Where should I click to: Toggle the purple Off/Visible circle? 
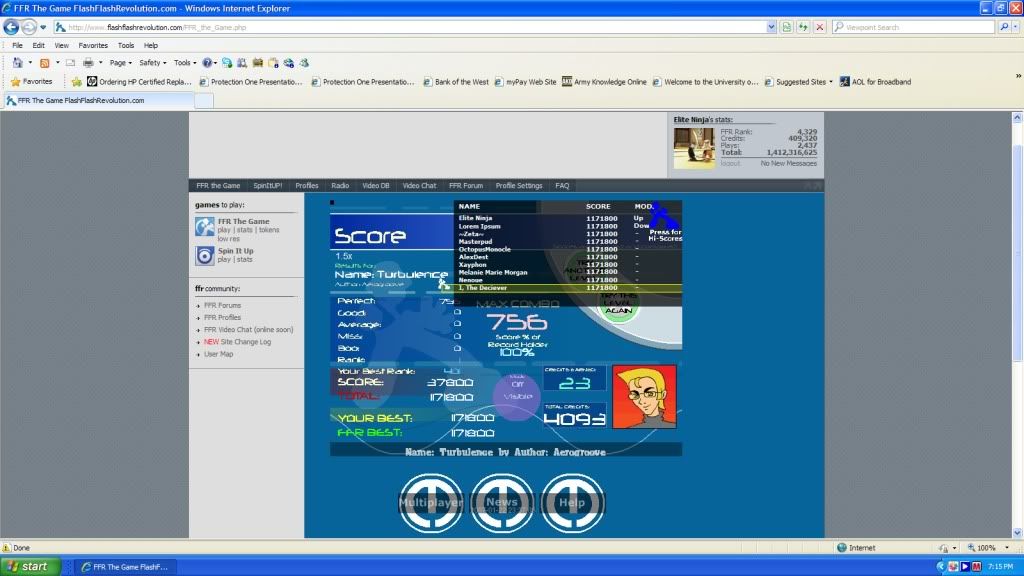pyautogui.click(x=517, y=390)
